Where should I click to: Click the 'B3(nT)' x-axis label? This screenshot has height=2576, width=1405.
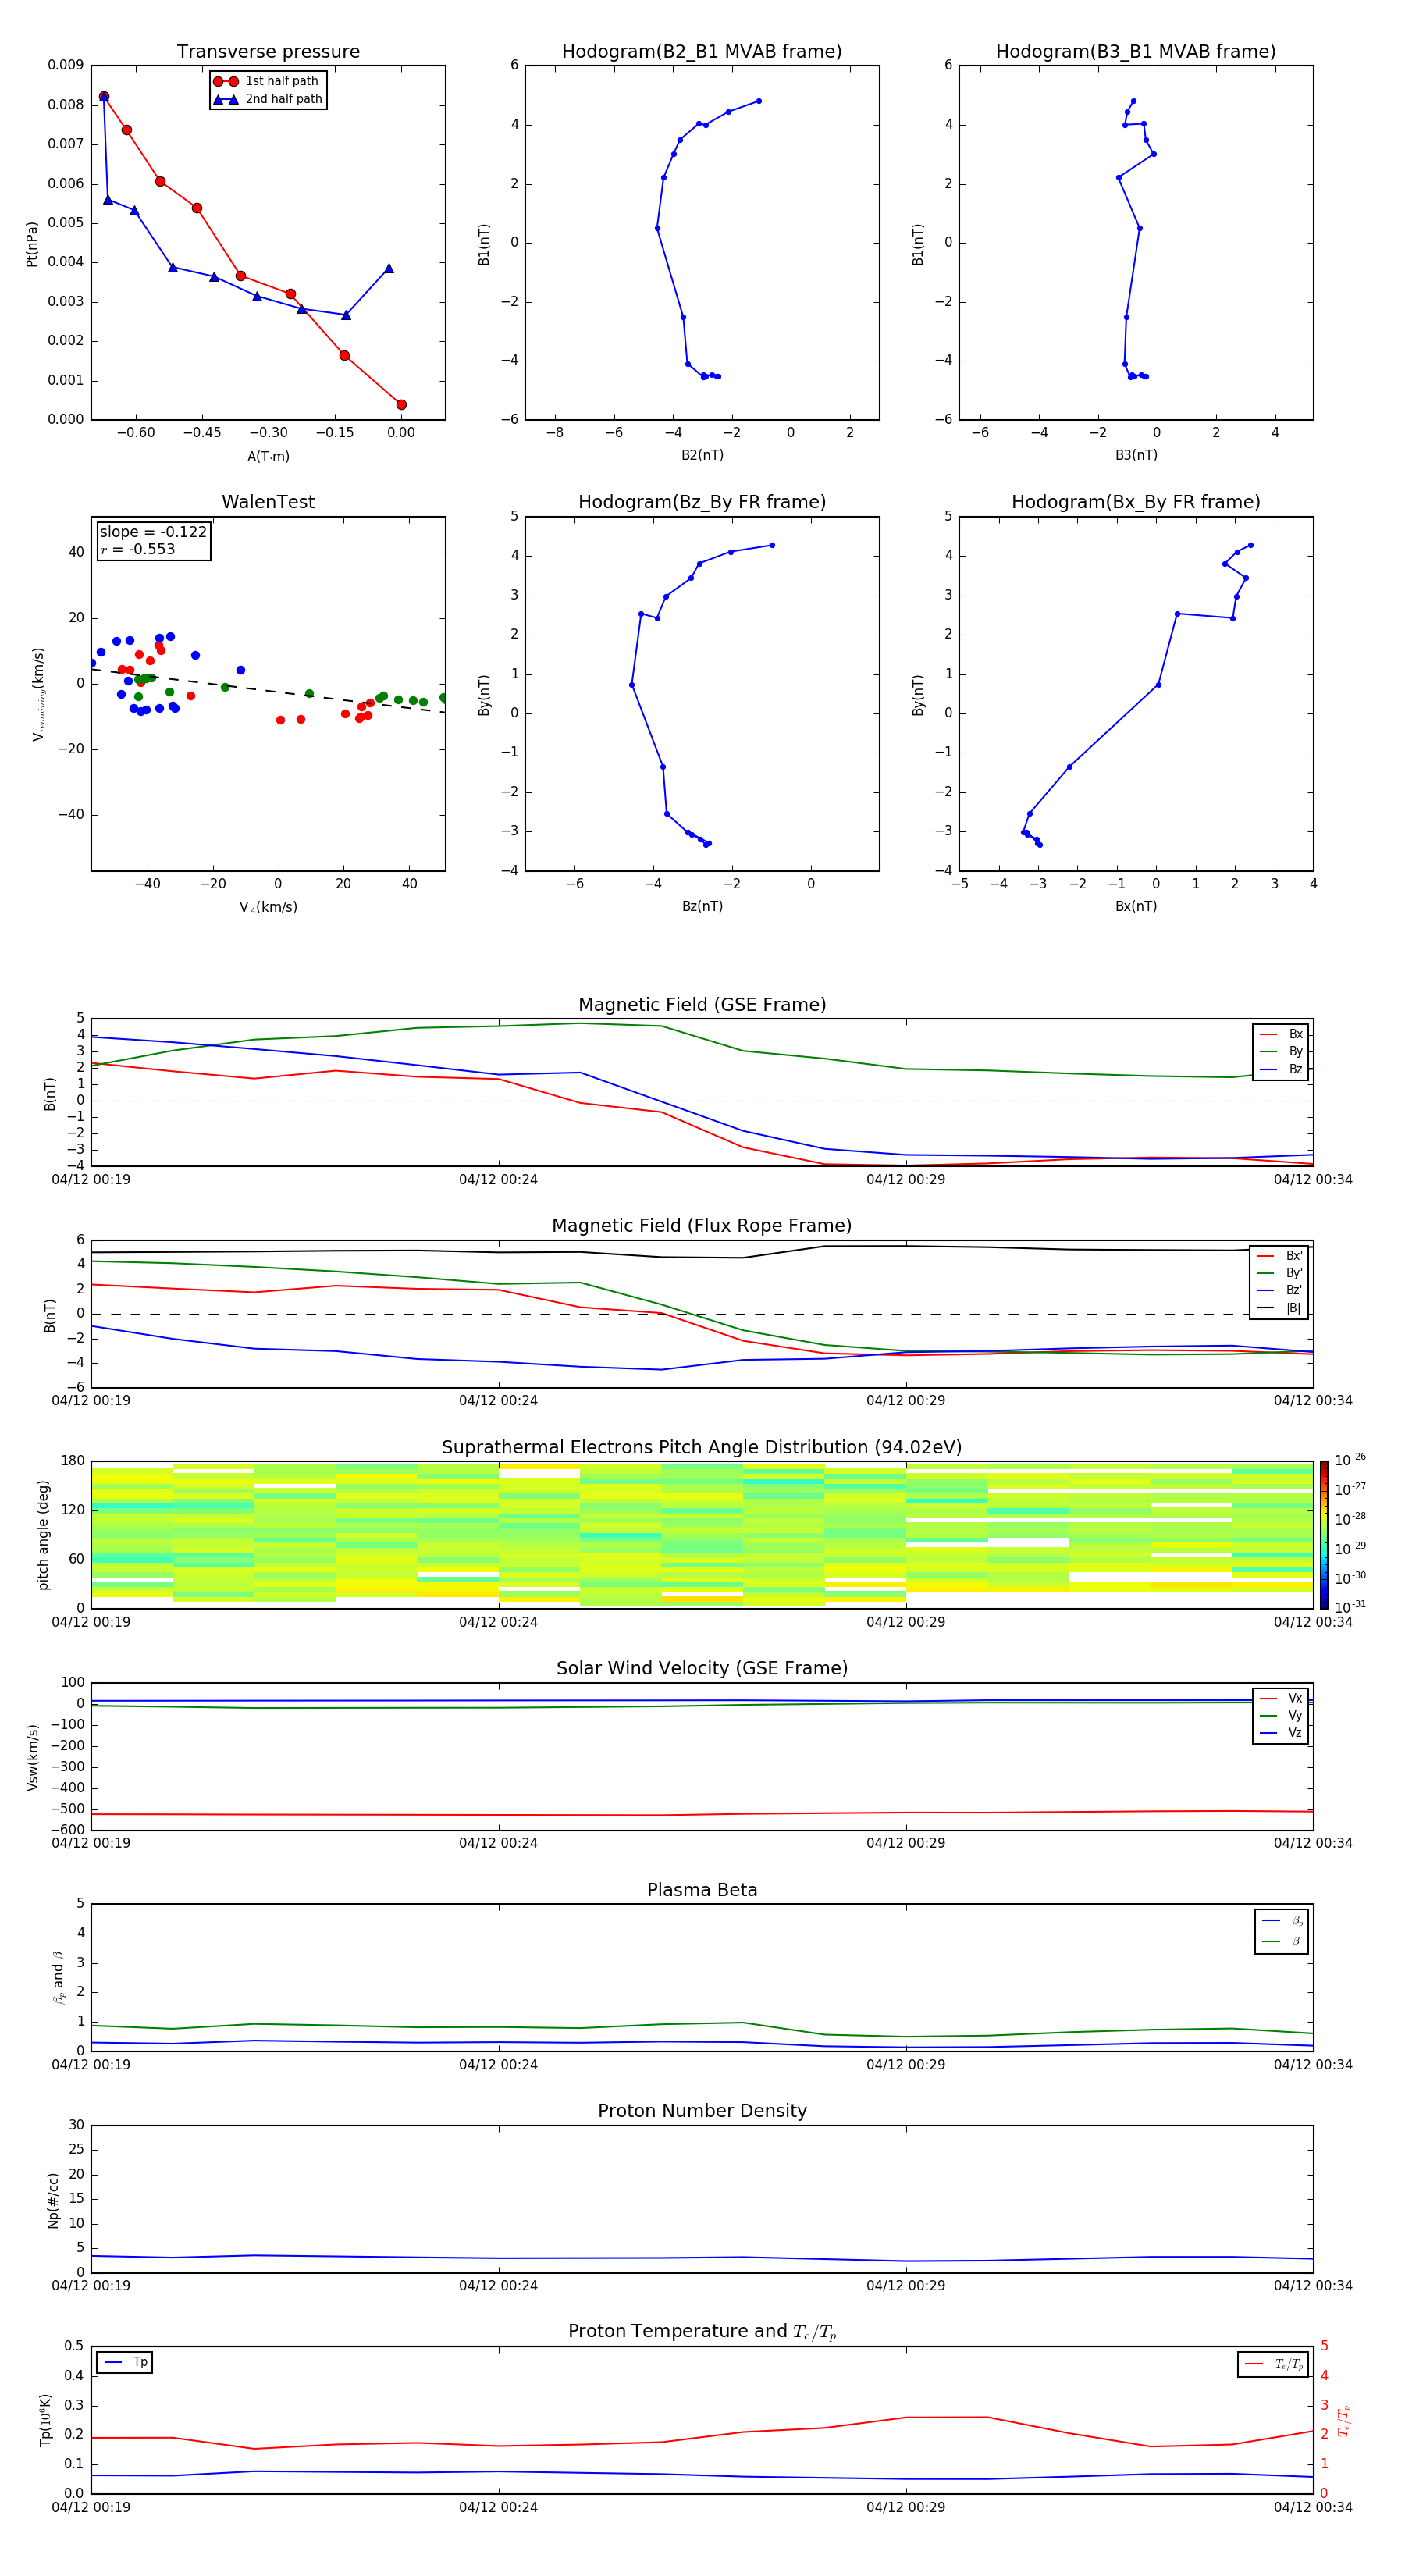1136,455
